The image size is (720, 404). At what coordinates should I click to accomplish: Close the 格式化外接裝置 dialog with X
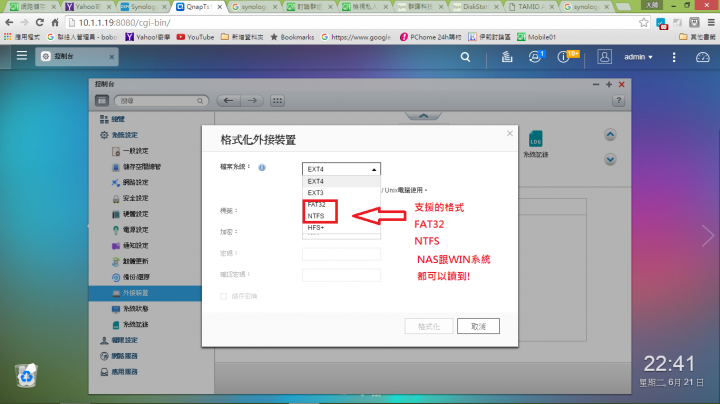(510, 134)
